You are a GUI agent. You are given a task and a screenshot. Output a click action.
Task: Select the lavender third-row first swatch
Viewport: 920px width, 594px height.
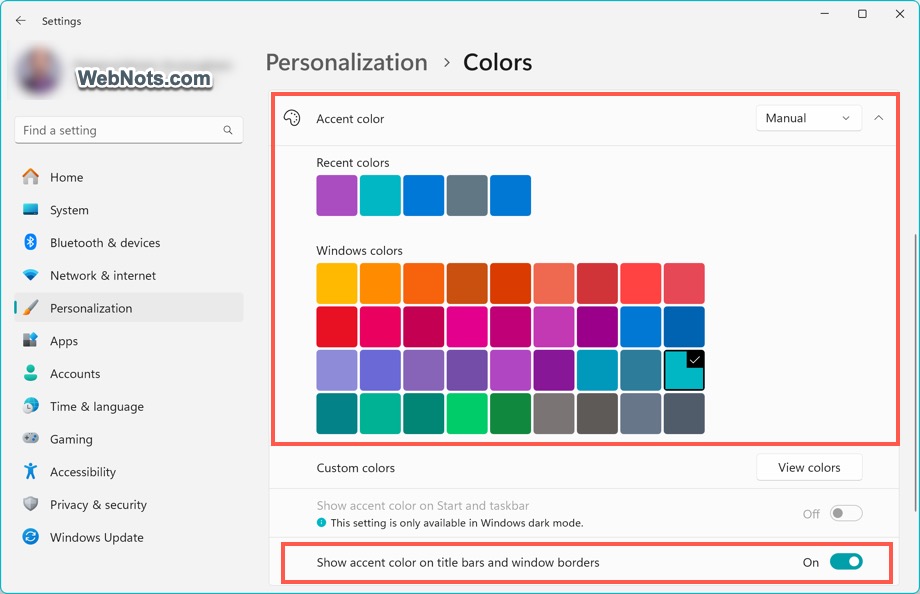(x=337, y=370)
